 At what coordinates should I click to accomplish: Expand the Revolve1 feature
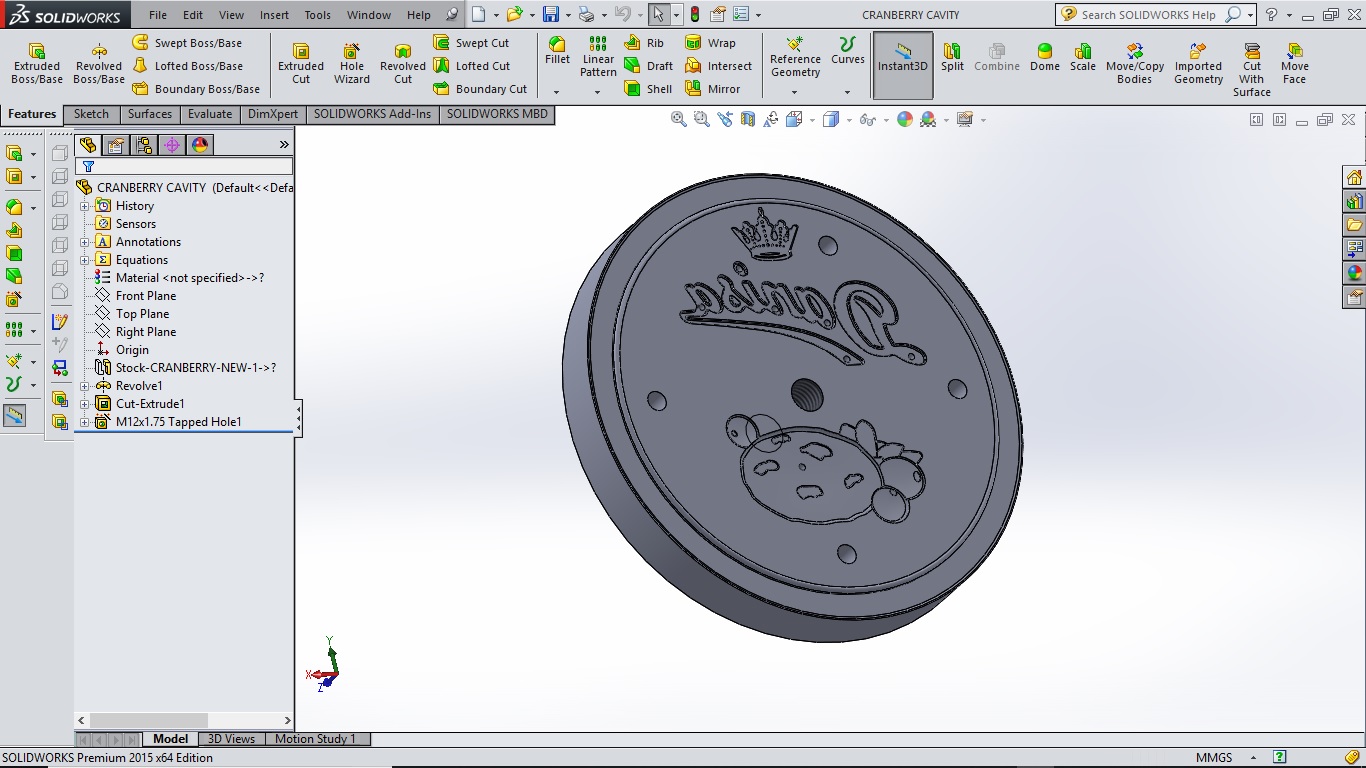click(x=85, y=386)
